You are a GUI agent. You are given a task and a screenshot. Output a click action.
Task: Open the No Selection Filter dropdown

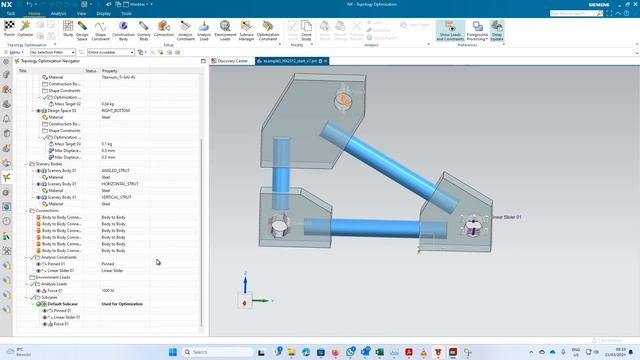tap(53, 52)
